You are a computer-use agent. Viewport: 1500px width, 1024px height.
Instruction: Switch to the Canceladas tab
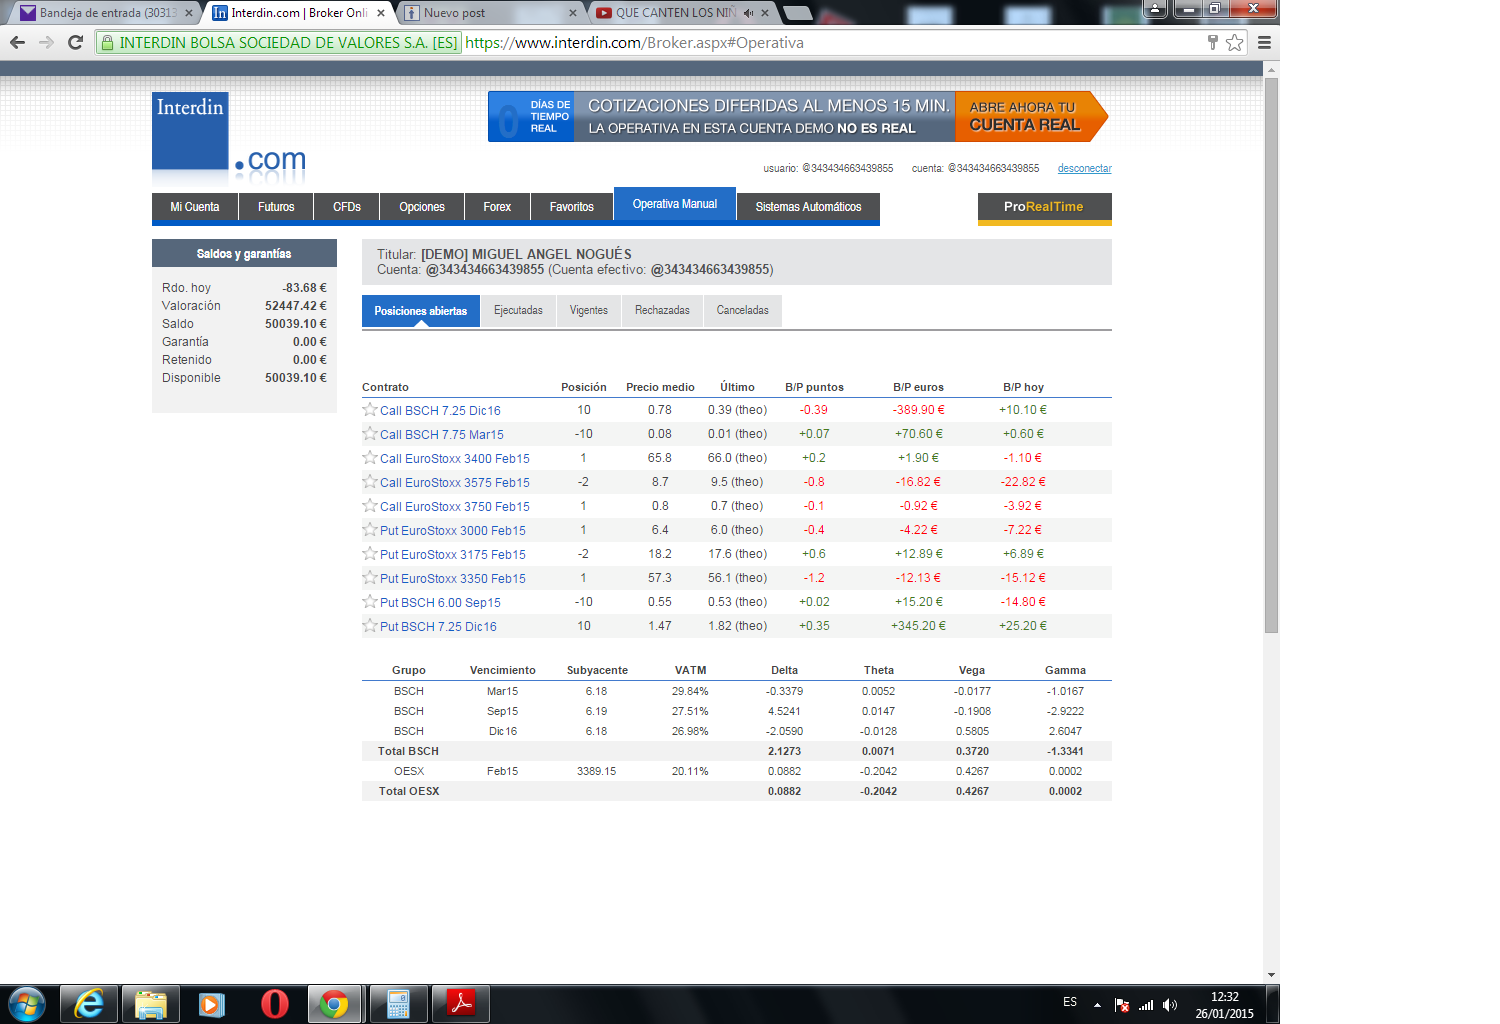[743, 311]
